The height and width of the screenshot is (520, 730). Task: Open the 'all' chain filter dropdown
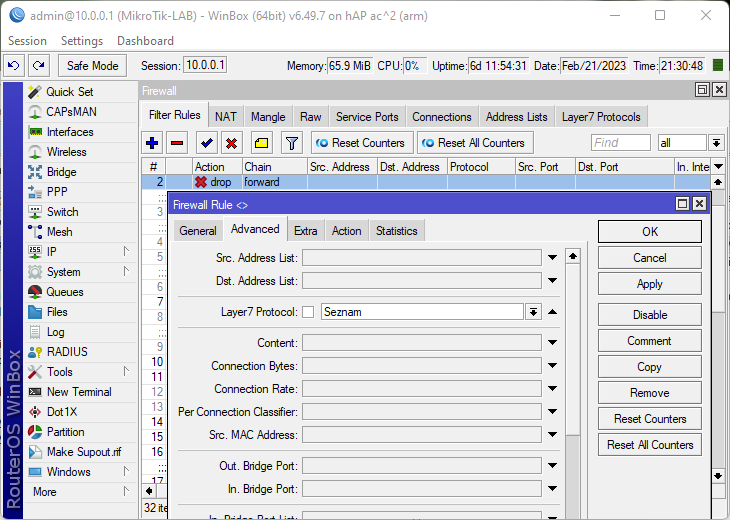point(717,143)
